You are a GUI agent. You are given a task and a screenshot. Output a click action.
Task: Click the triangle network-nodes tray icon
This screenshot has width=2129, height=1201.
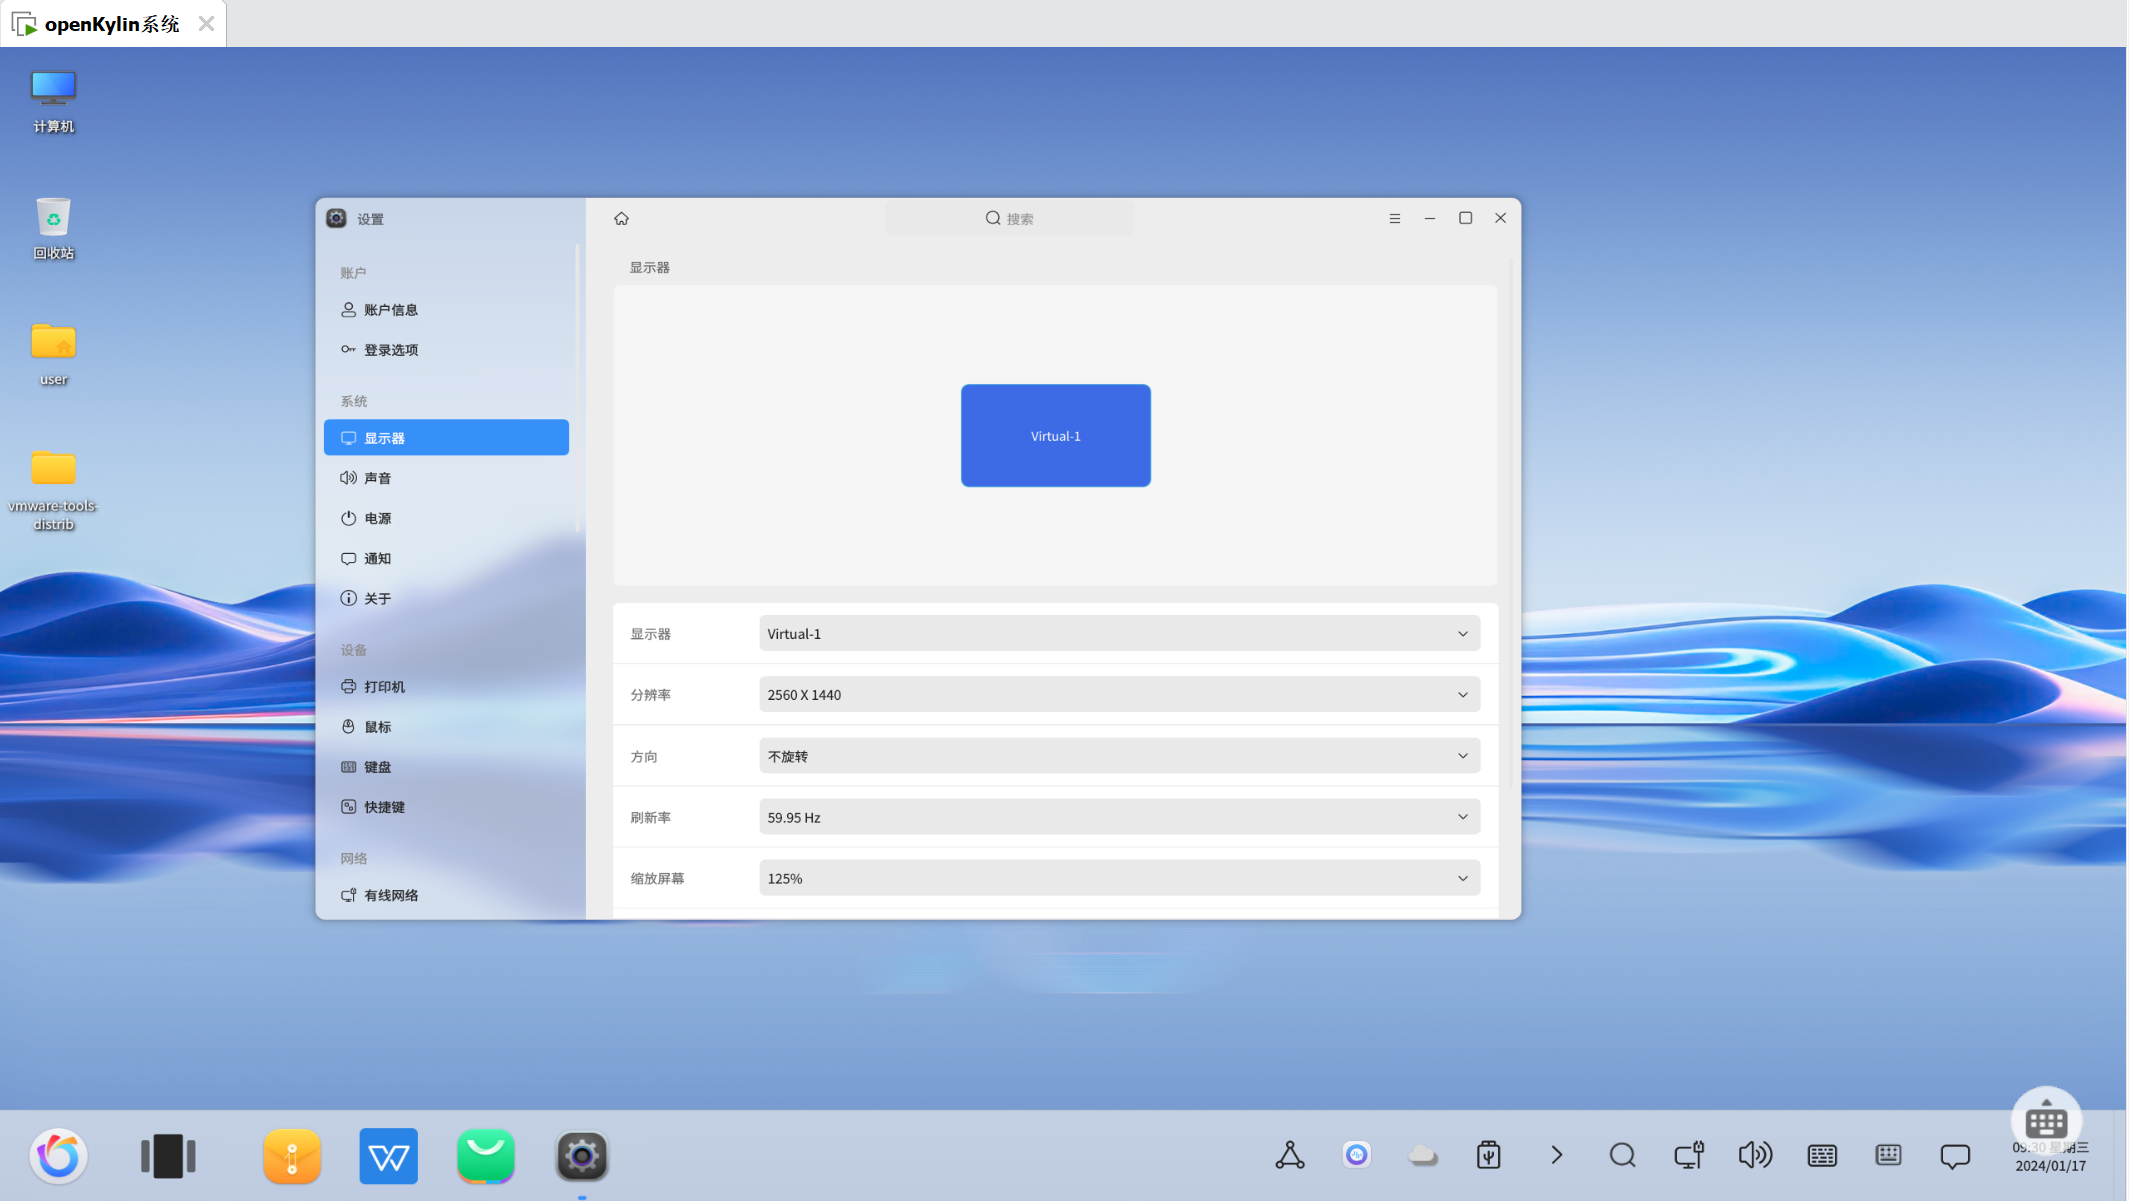[1290, 1156]
